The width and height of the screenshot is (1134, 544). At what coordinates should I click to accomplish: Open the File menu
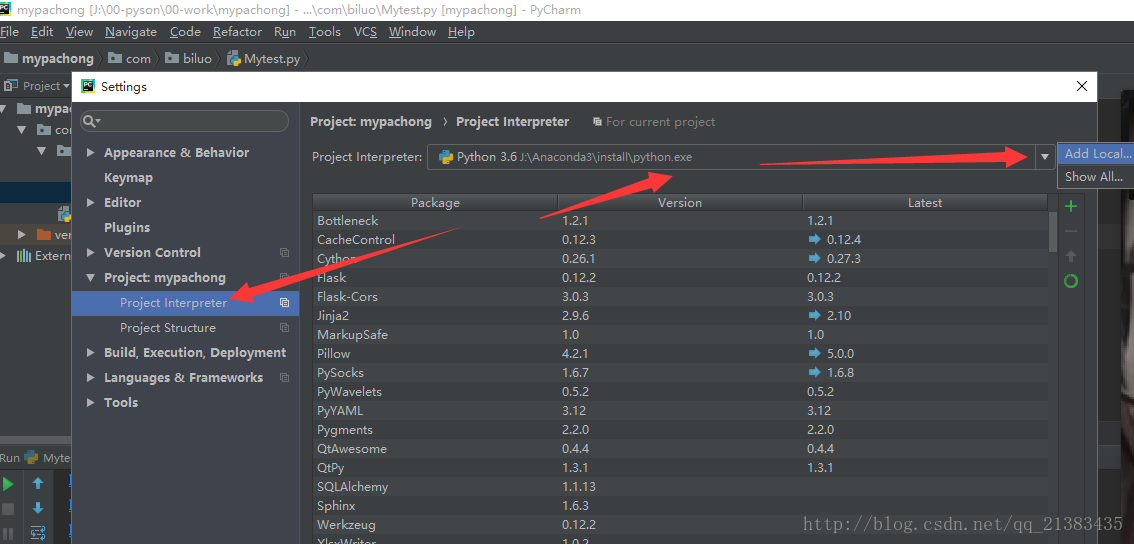9,32
